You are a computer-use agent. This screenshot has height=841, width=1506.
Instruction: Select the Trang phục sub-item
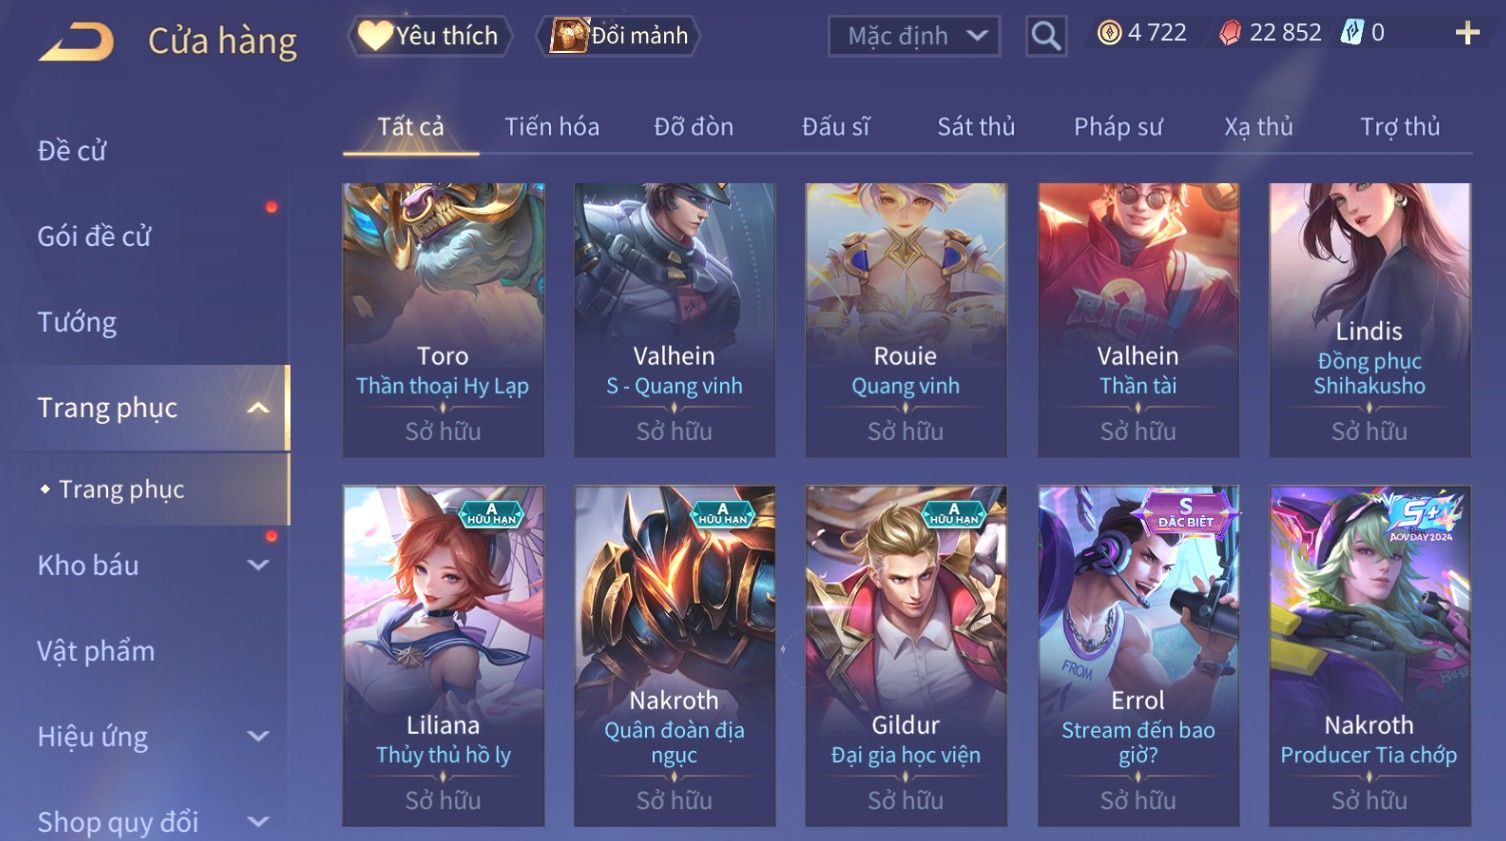[x=122, y=489]
